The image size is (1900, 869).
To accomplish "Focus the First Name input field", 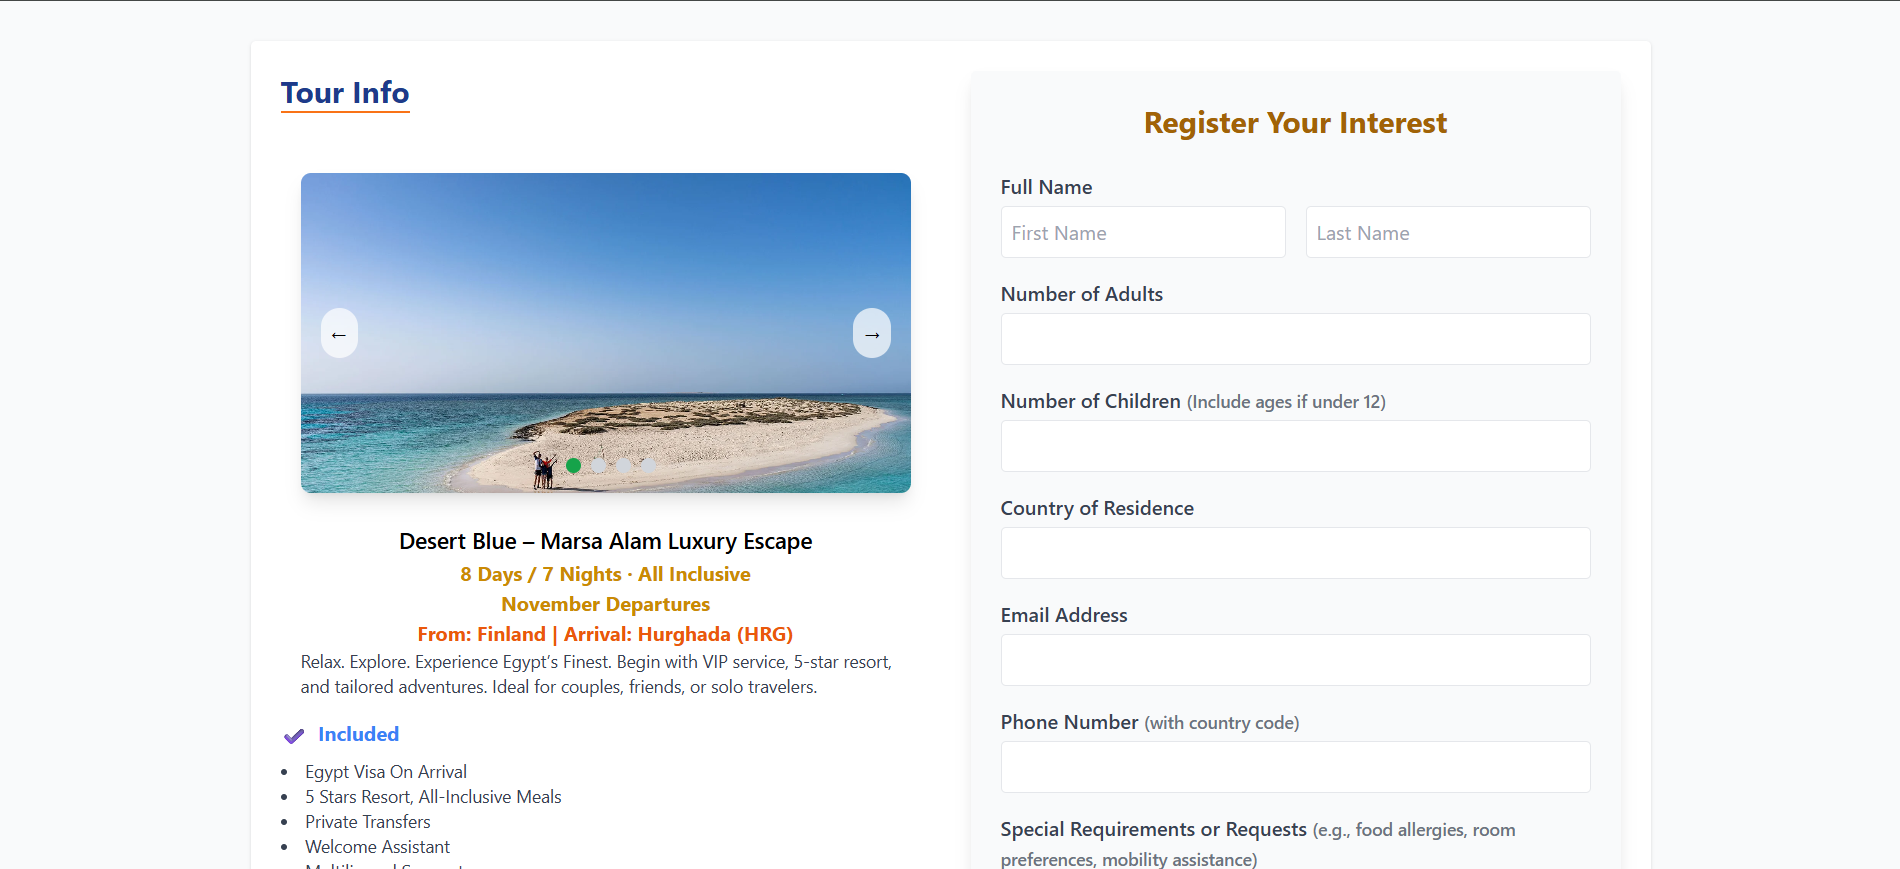I will click(x=1142, y=233).
